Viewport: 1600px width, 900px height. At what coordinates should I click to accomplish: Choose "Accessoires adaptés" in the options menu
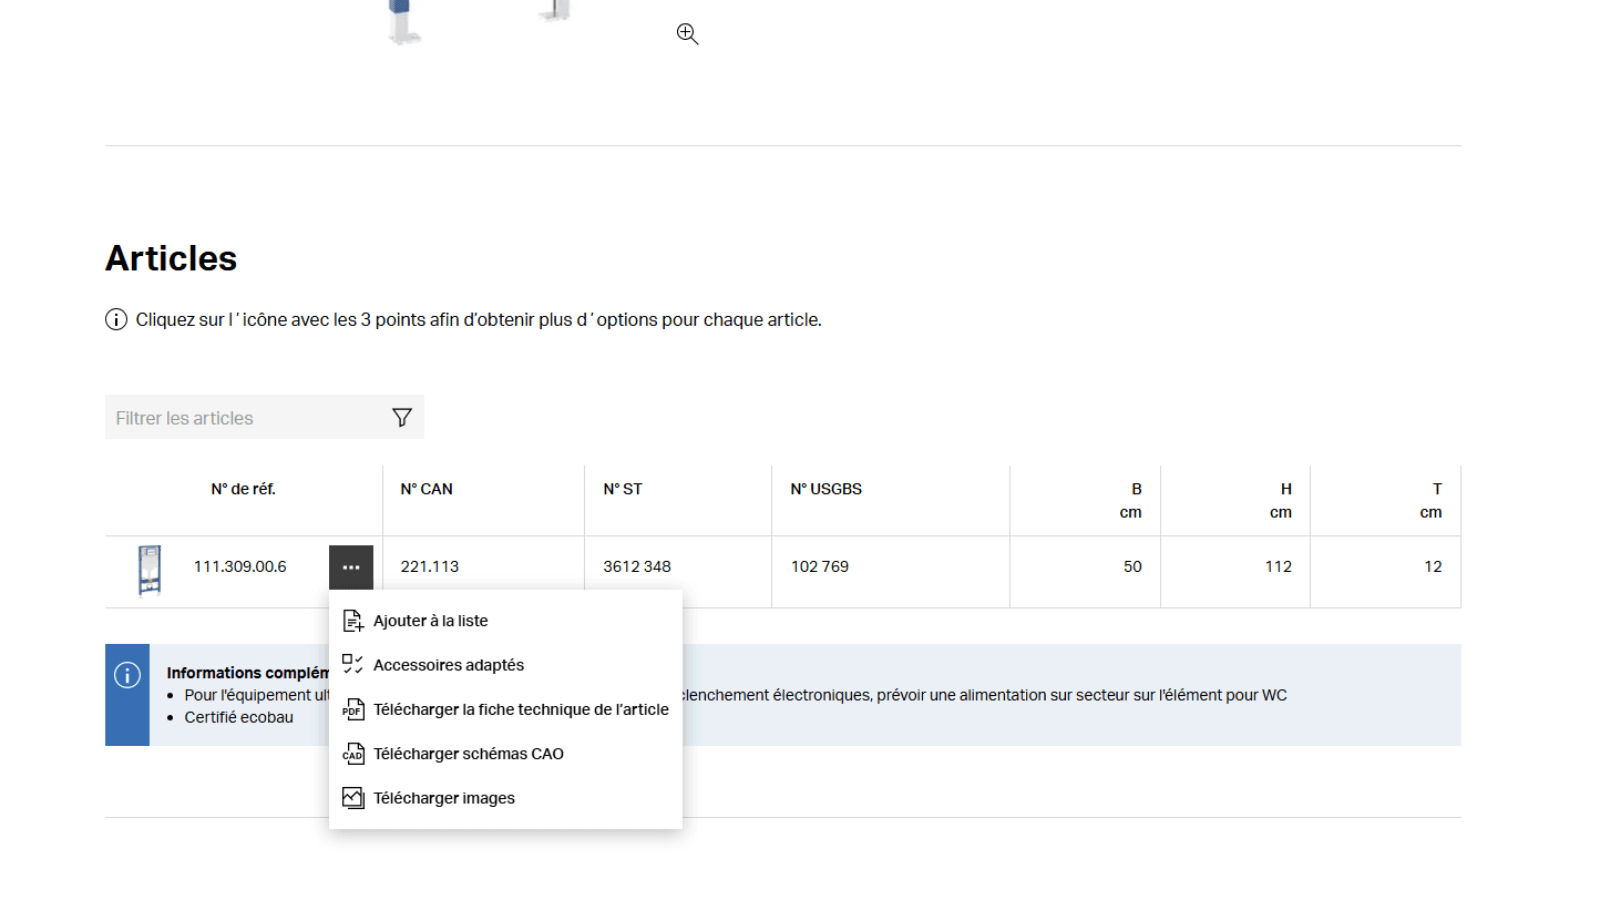click(448, 665)
